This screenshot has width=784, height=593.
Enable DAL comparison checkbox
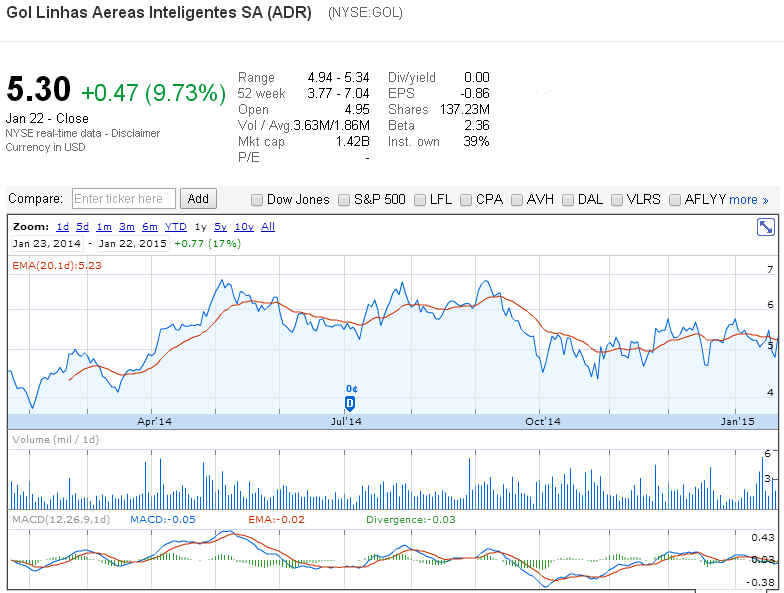coord(568,200)
